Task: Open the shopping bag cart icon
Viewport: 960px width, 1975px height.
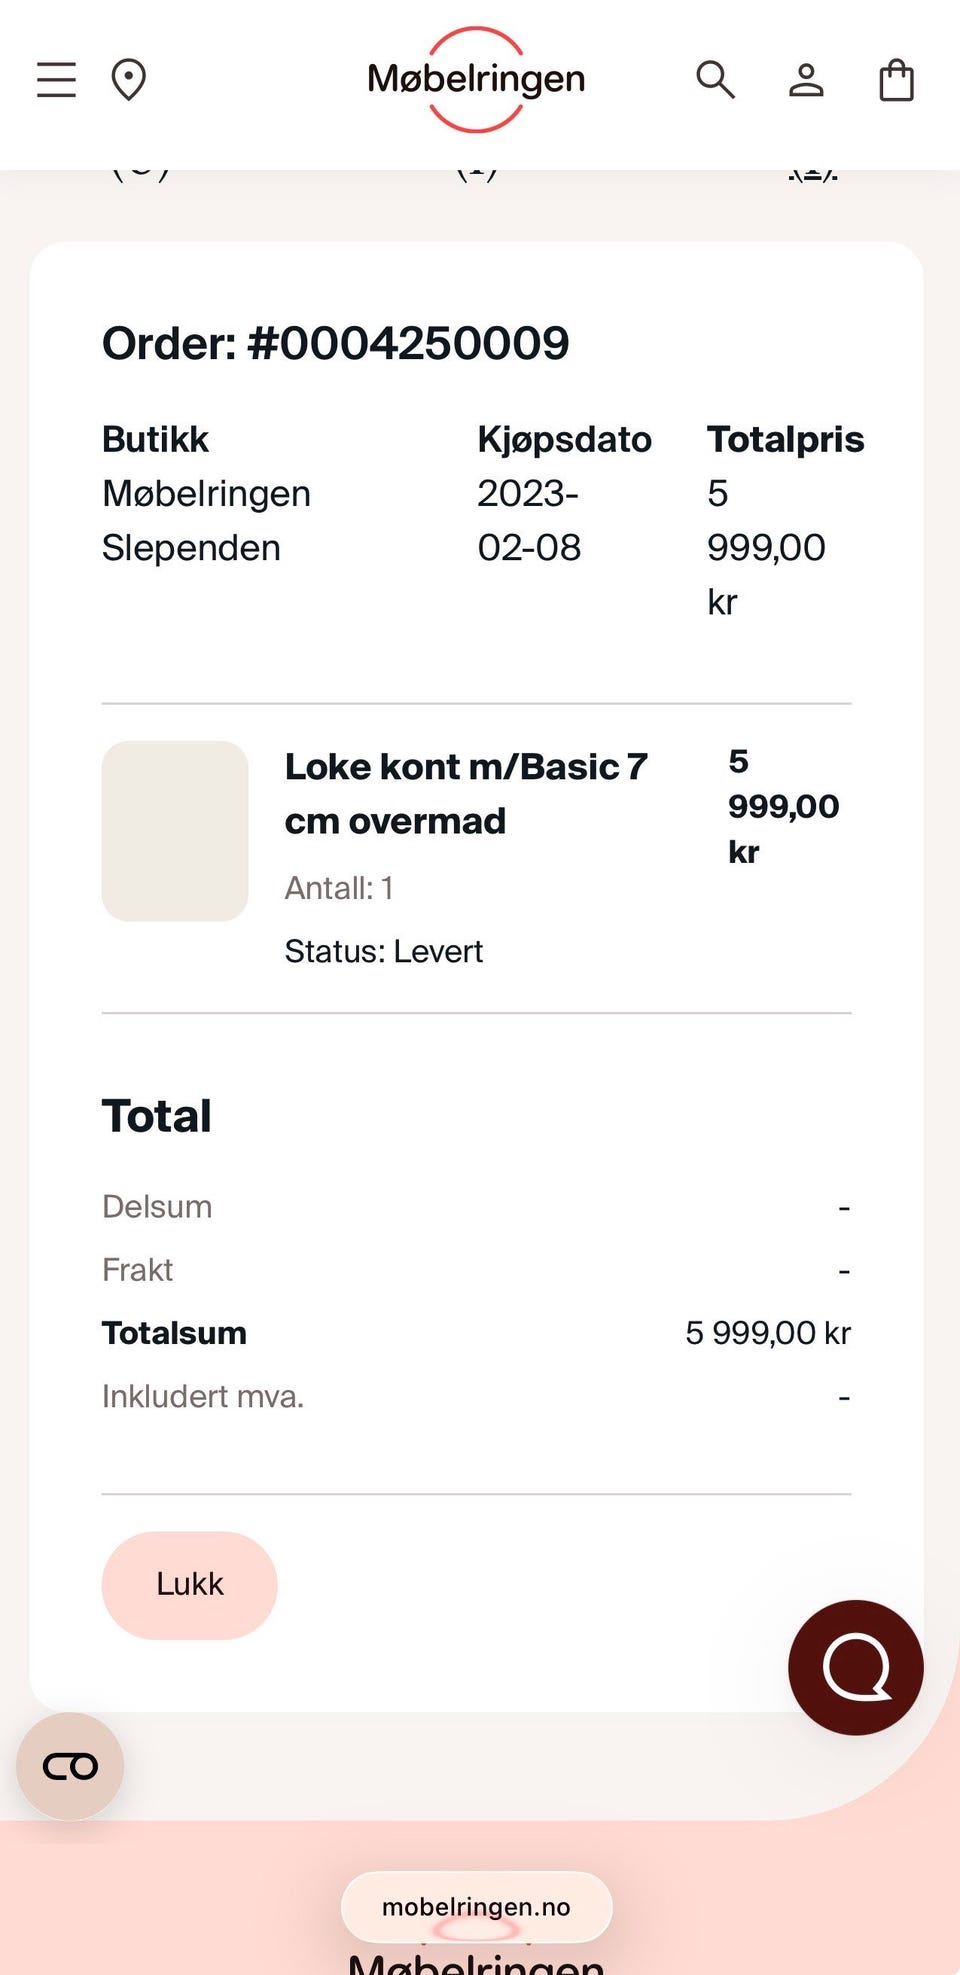Action: click(896, 80)
